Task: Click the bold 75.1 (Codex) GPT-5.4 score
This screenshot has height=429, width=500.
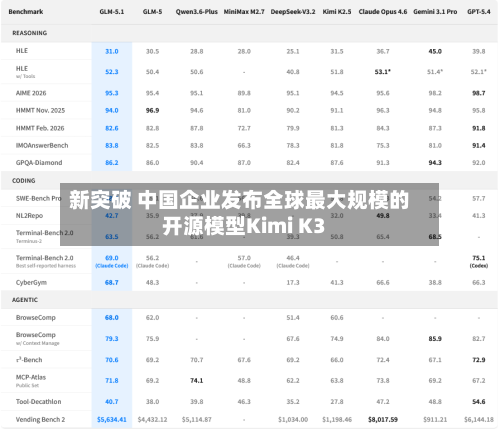Action: [x=479, y=261]
